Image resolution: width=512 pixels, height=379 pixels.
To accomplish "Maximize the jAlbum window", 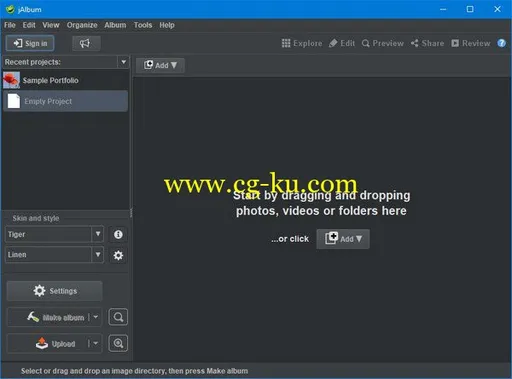I will tap(470, 9).
